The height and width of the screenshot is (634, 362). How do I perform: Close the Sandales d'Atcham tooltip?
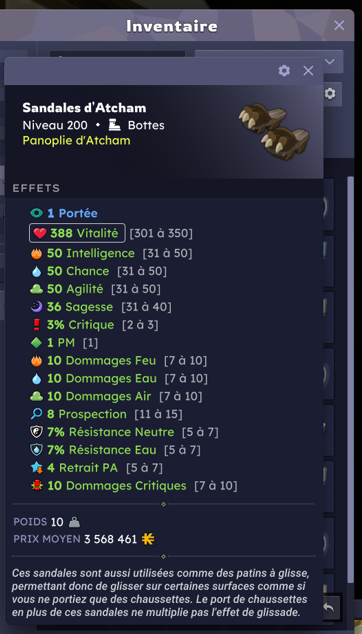click(308, 71)
